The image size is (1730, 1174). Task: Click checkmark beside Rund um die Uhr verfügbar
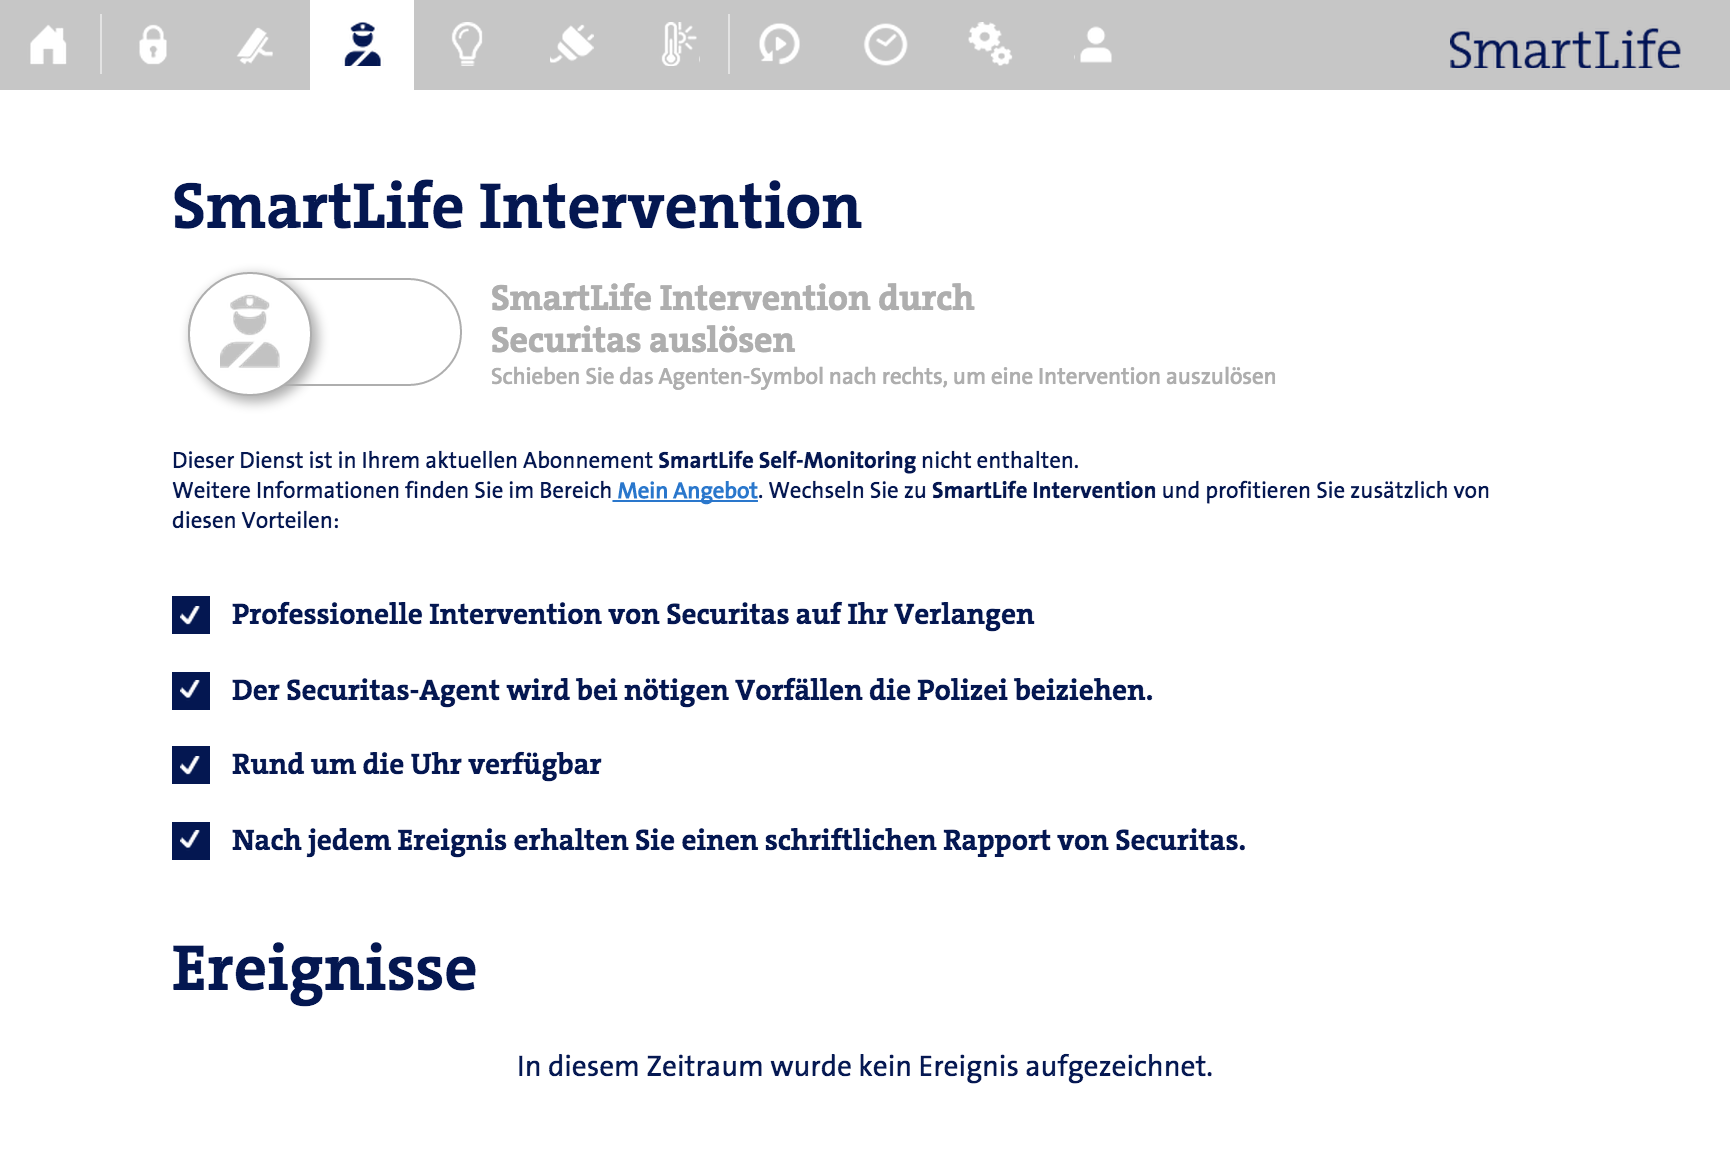191,765
